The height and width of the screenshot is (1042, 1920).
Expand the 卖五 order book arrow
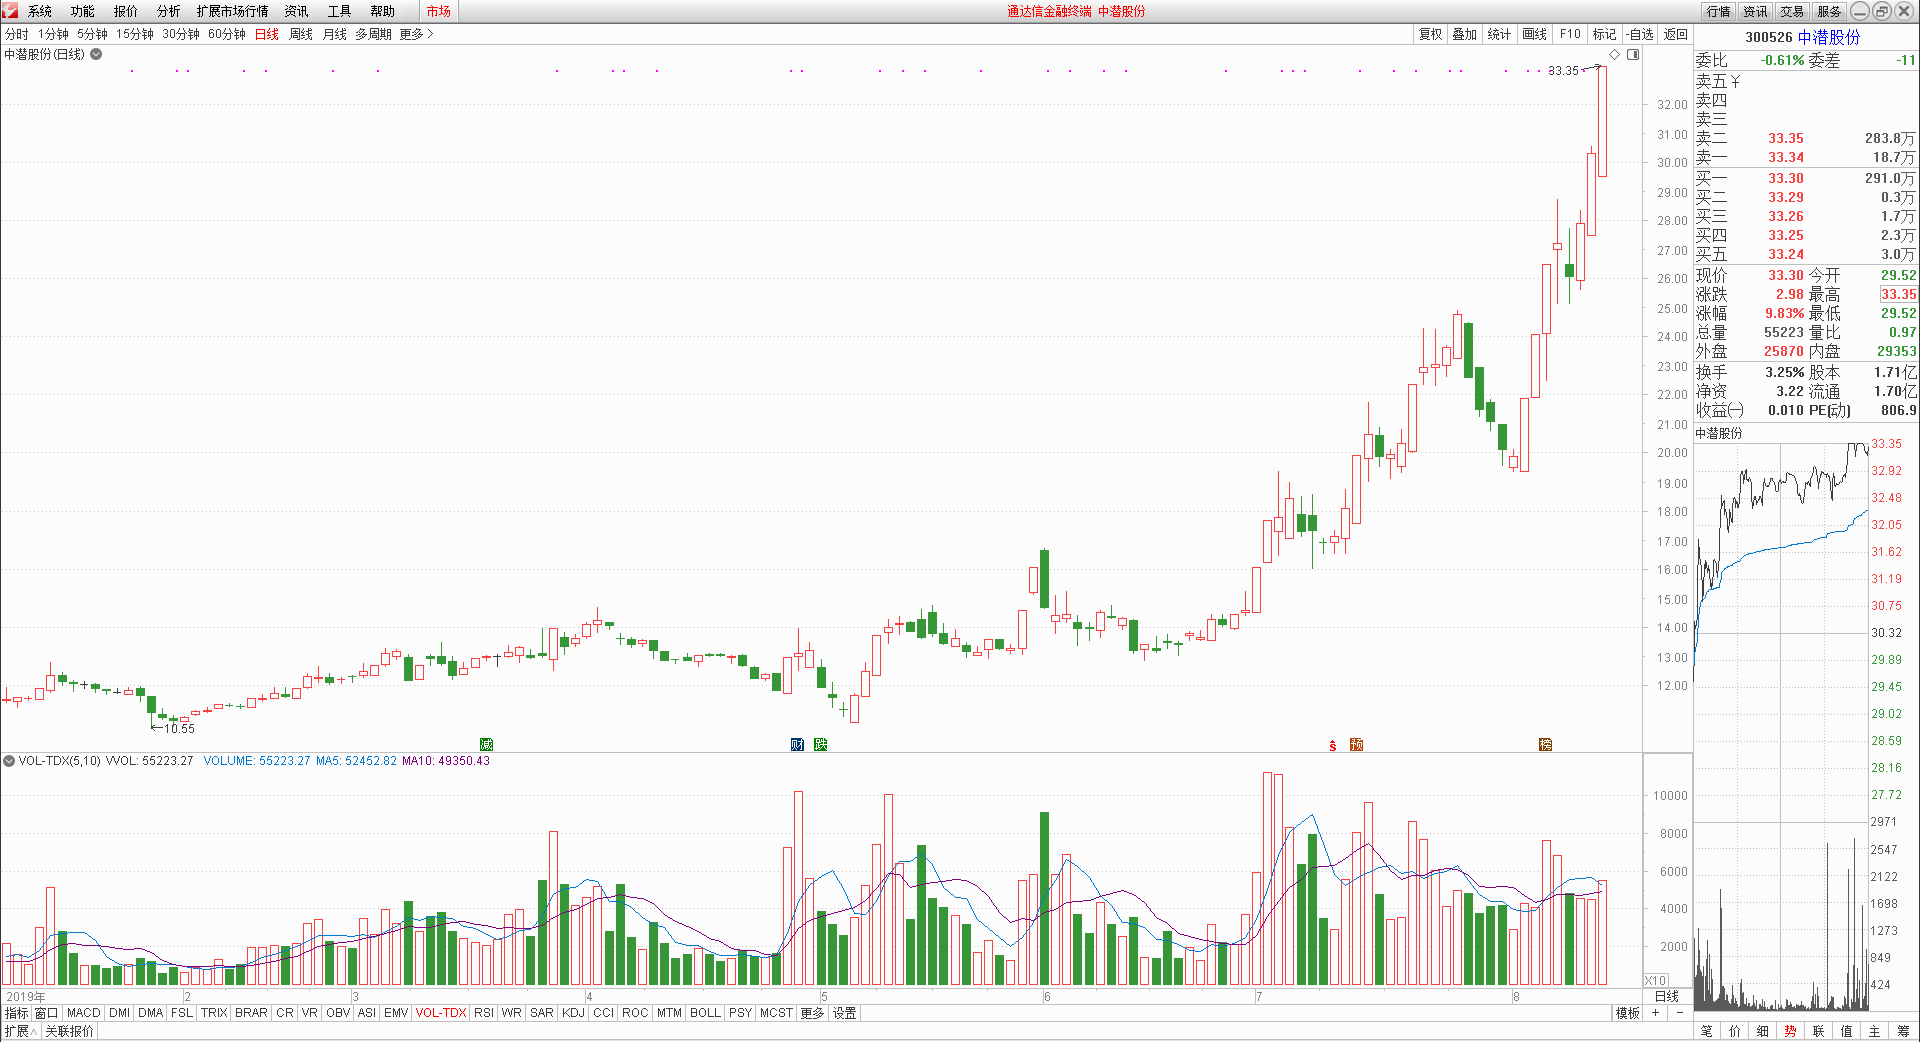(1735, 81)
